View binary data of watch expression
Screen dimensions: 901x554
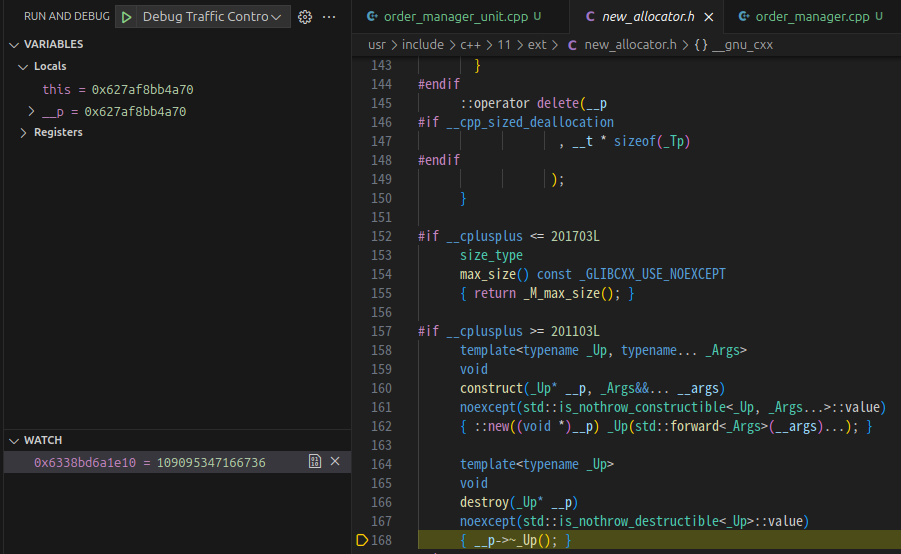pyautogui.click(x=315, y=461)
